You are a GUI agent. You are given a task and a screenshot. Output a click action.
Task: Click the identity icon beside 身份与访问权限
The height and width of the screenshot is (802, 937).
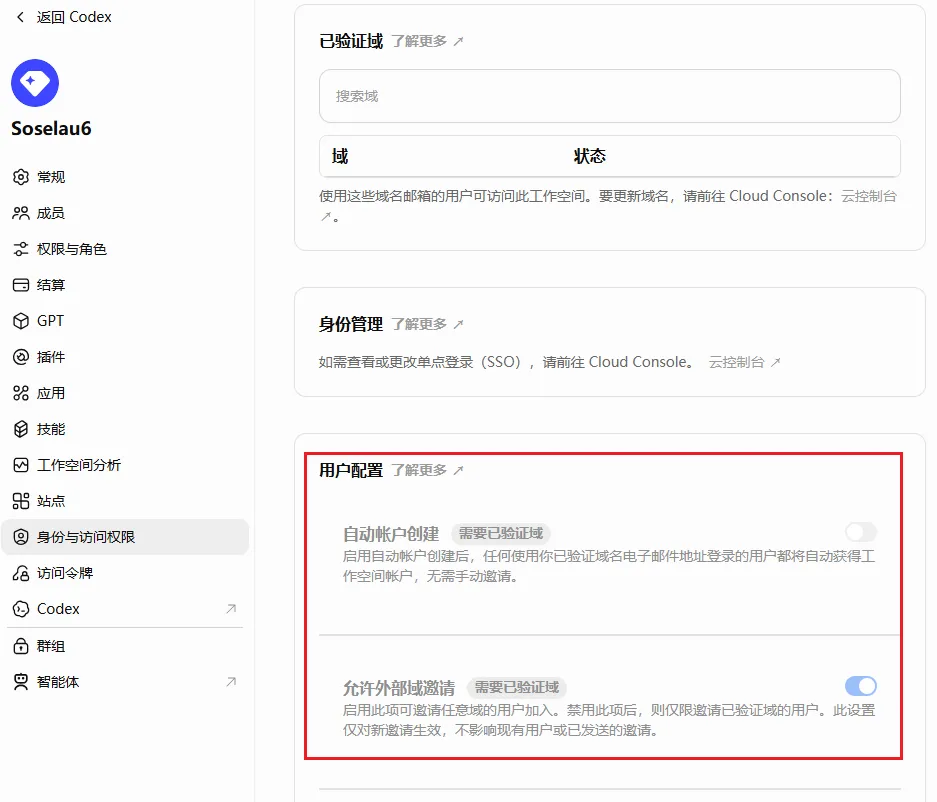coord(21,537)
